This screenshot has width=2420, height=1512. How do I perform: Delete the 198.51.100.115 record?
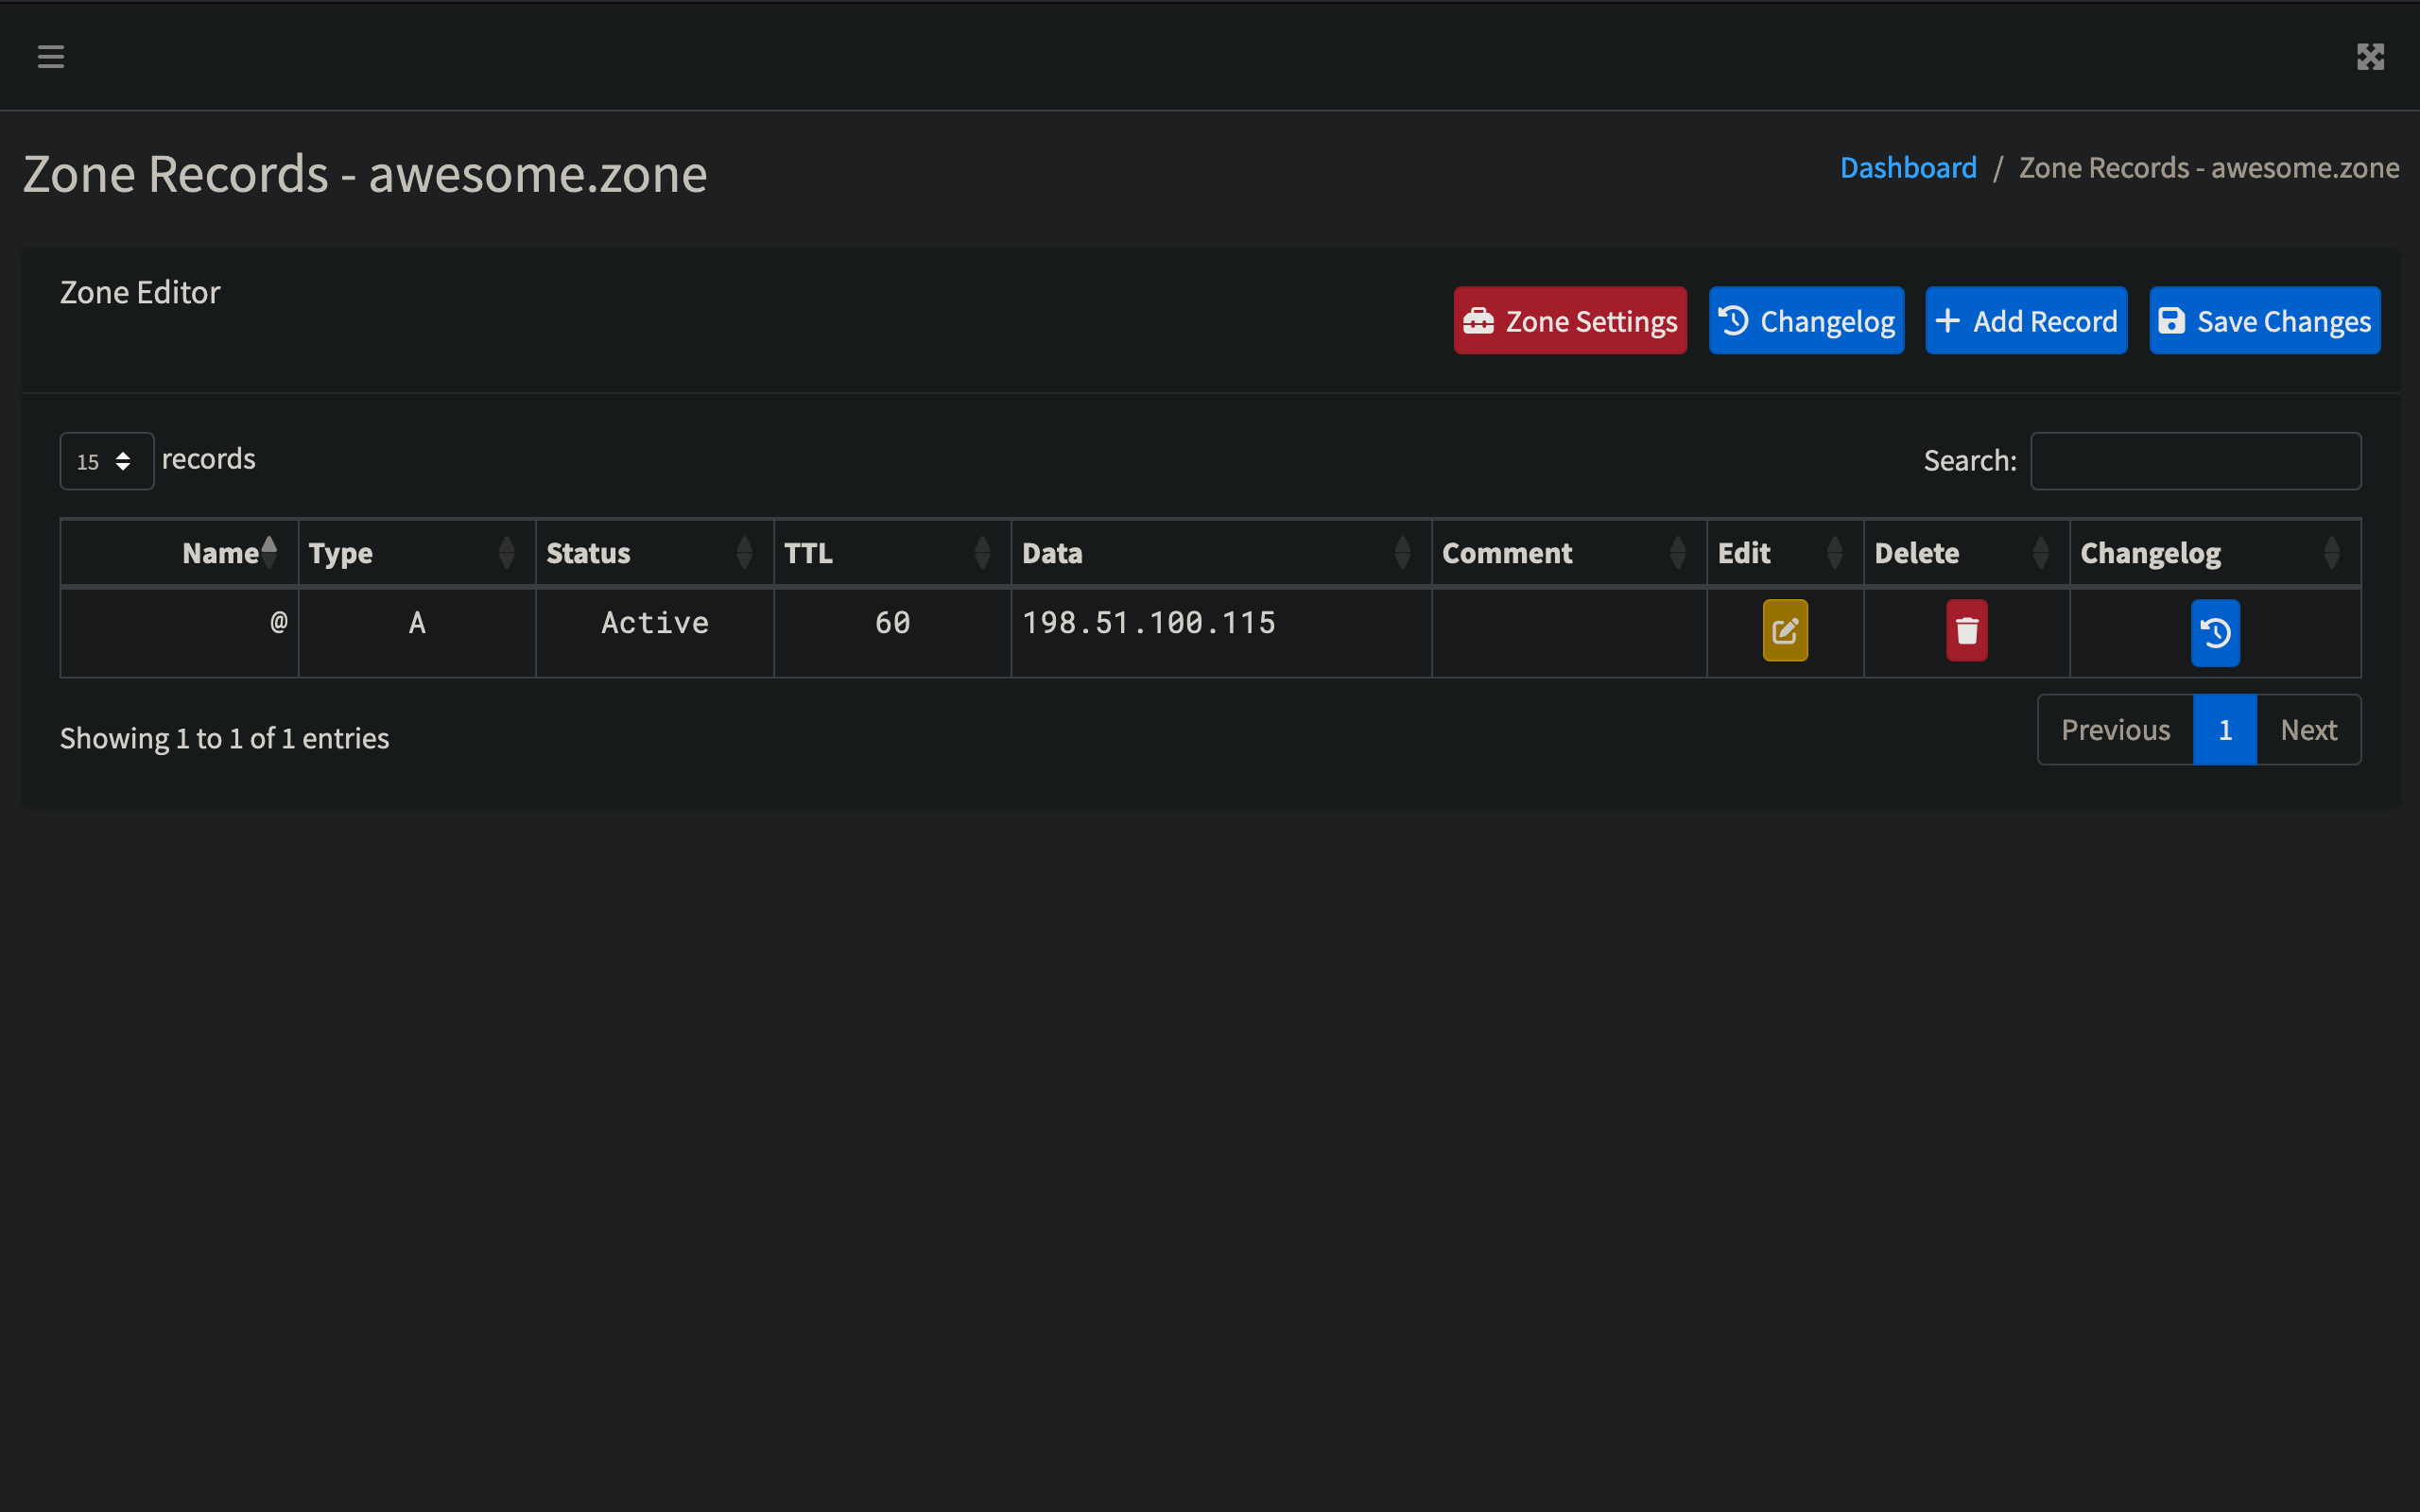[x=1966, y=630]
